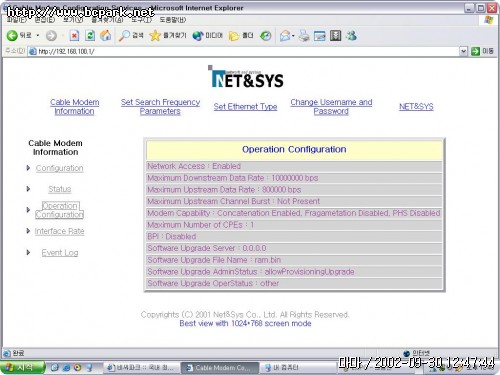
Task: Go to the Home page icon
Action: click(x=106, y=35)
